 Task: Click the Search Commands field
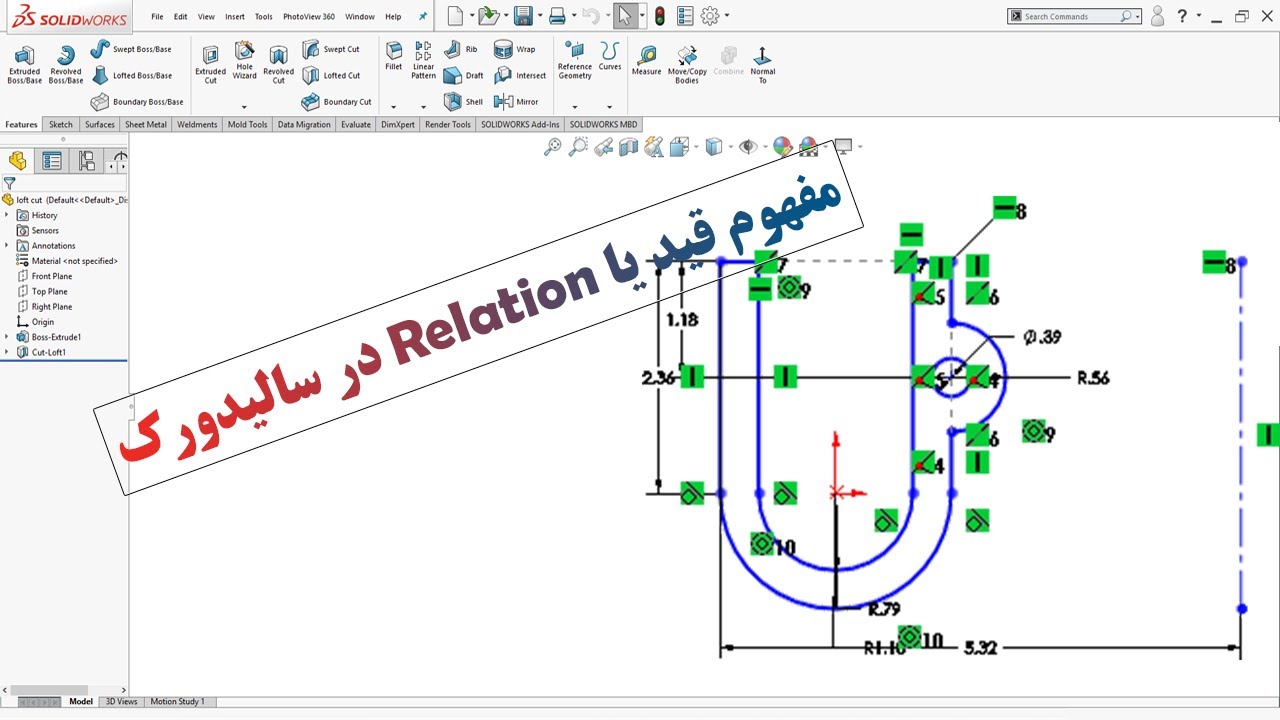pos(1075,16)
